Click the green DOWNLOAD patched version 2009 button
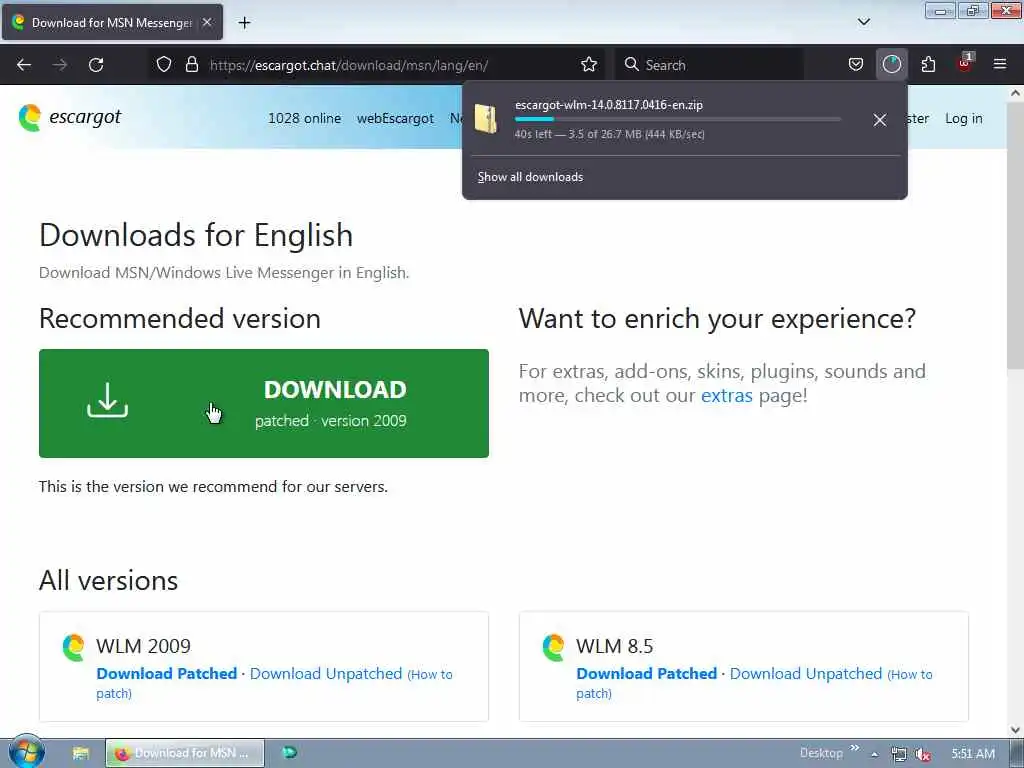Image resolution: width=1024 pixels, height=768 pixels. (264, 403)
